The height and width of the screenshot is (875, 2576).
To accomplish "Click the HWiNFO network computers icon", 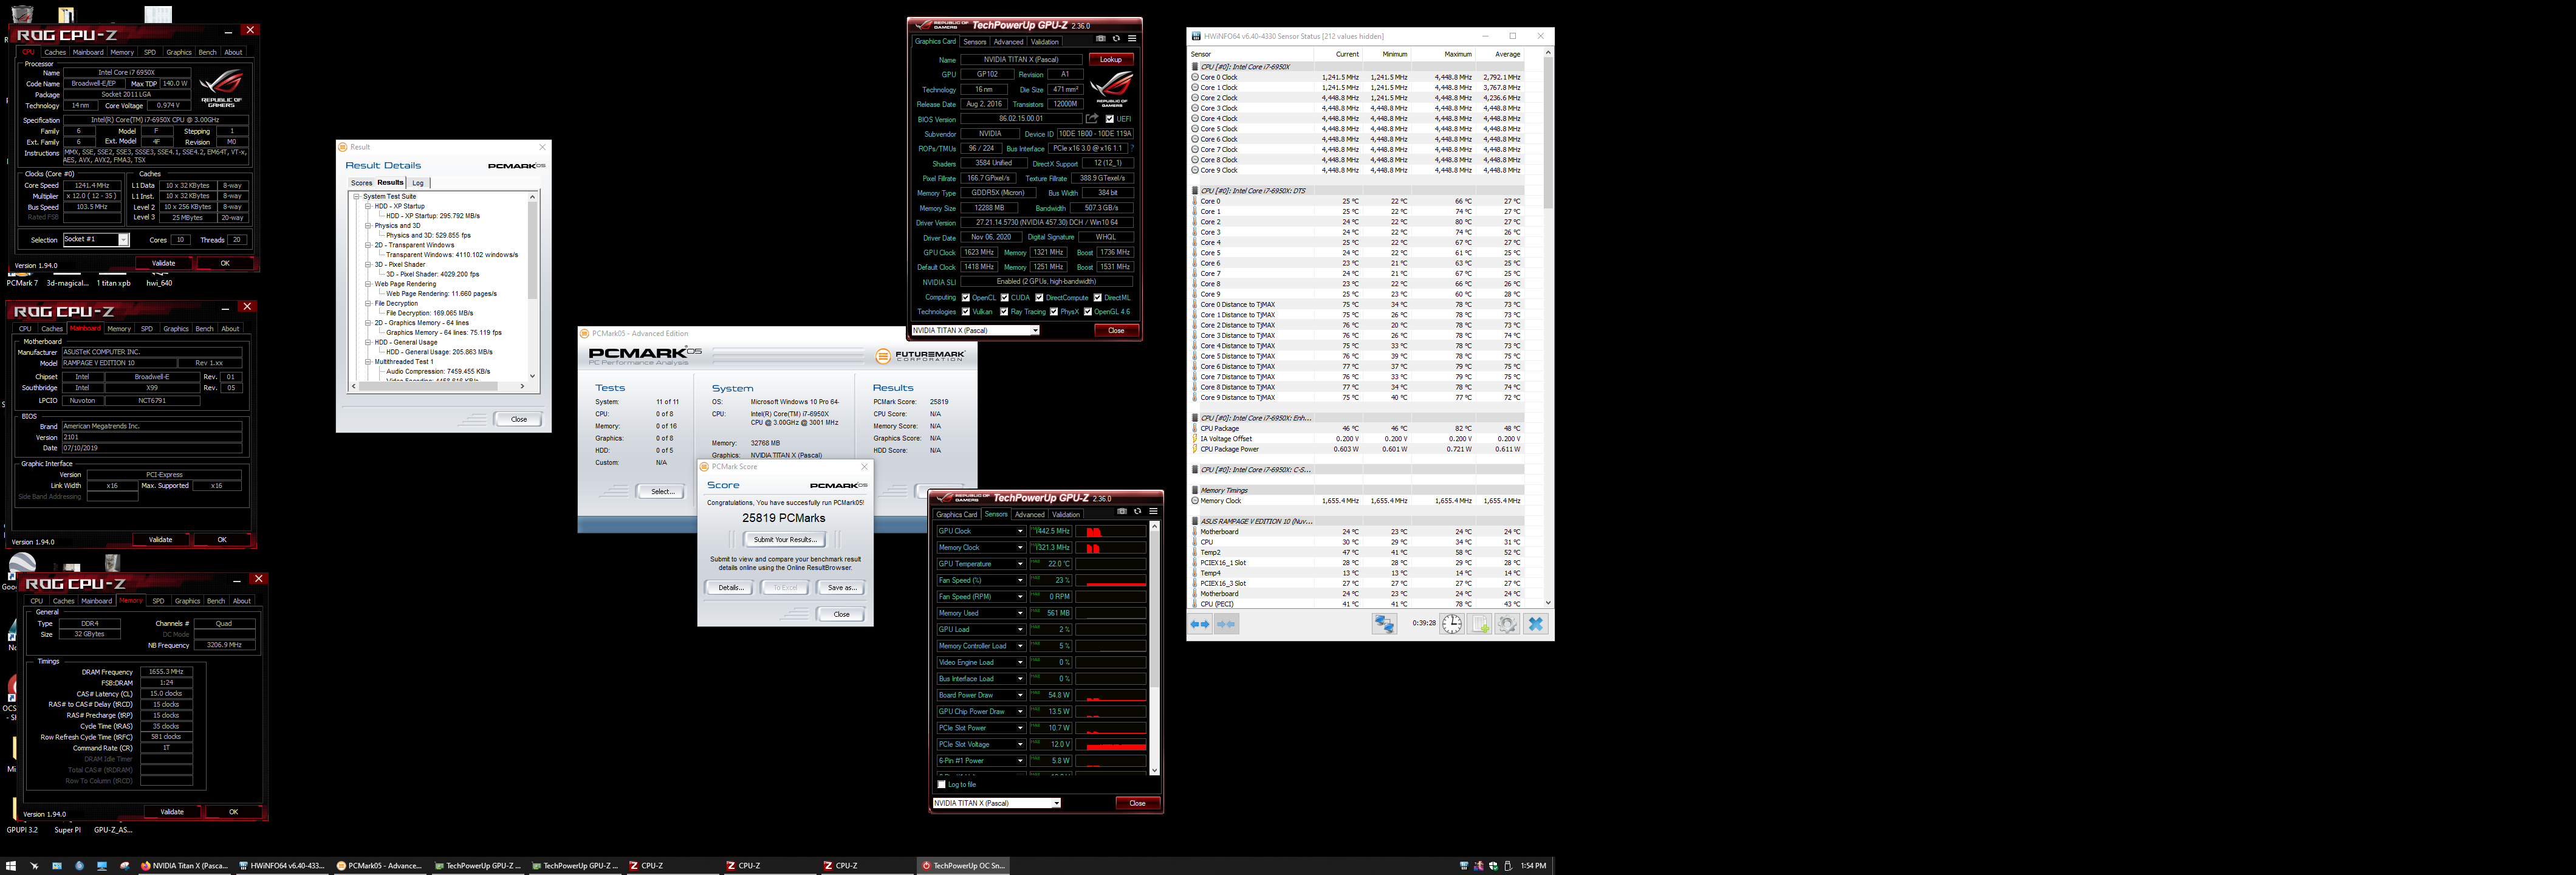I will pos(1384,624).
